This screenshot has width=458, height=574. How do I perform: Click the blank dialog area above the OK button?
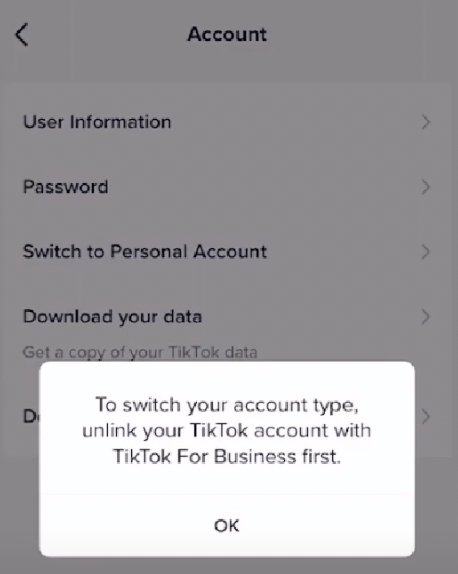click(x=227, y=480)
